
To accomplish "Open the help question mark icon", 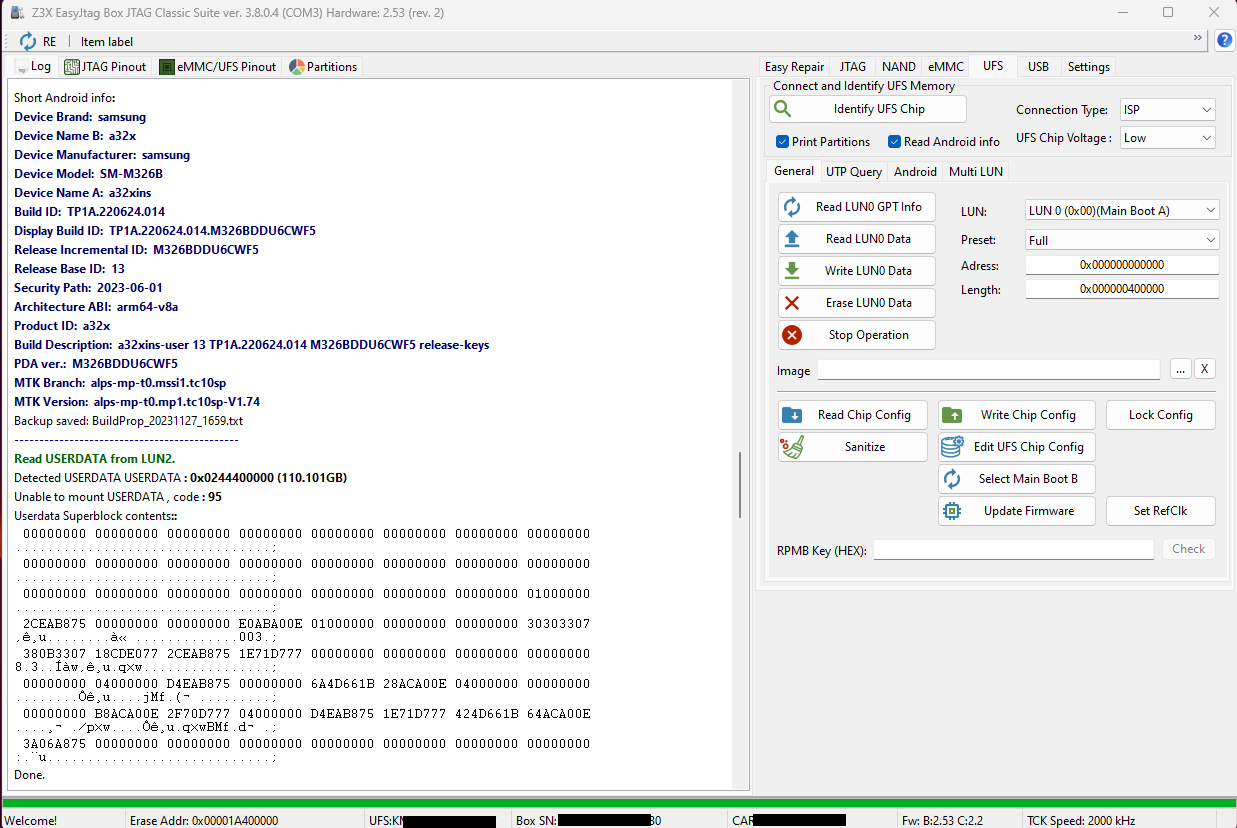I will coord(1224,40).
